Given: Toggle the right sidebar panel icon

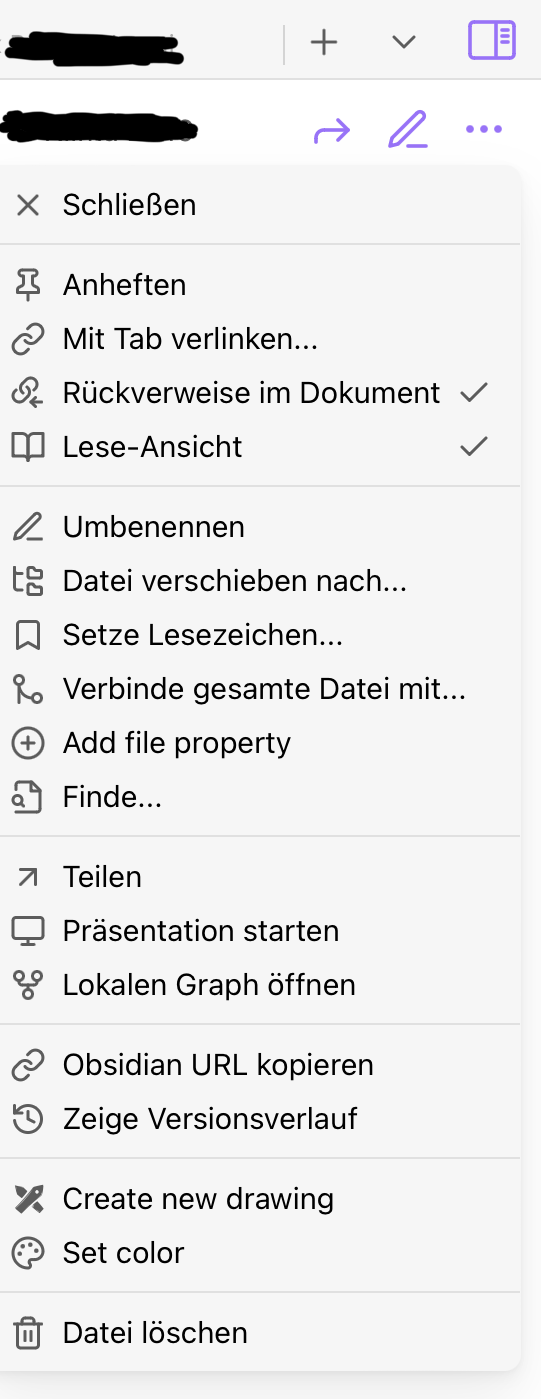Looking at the screenshot, I should (492, 41).
